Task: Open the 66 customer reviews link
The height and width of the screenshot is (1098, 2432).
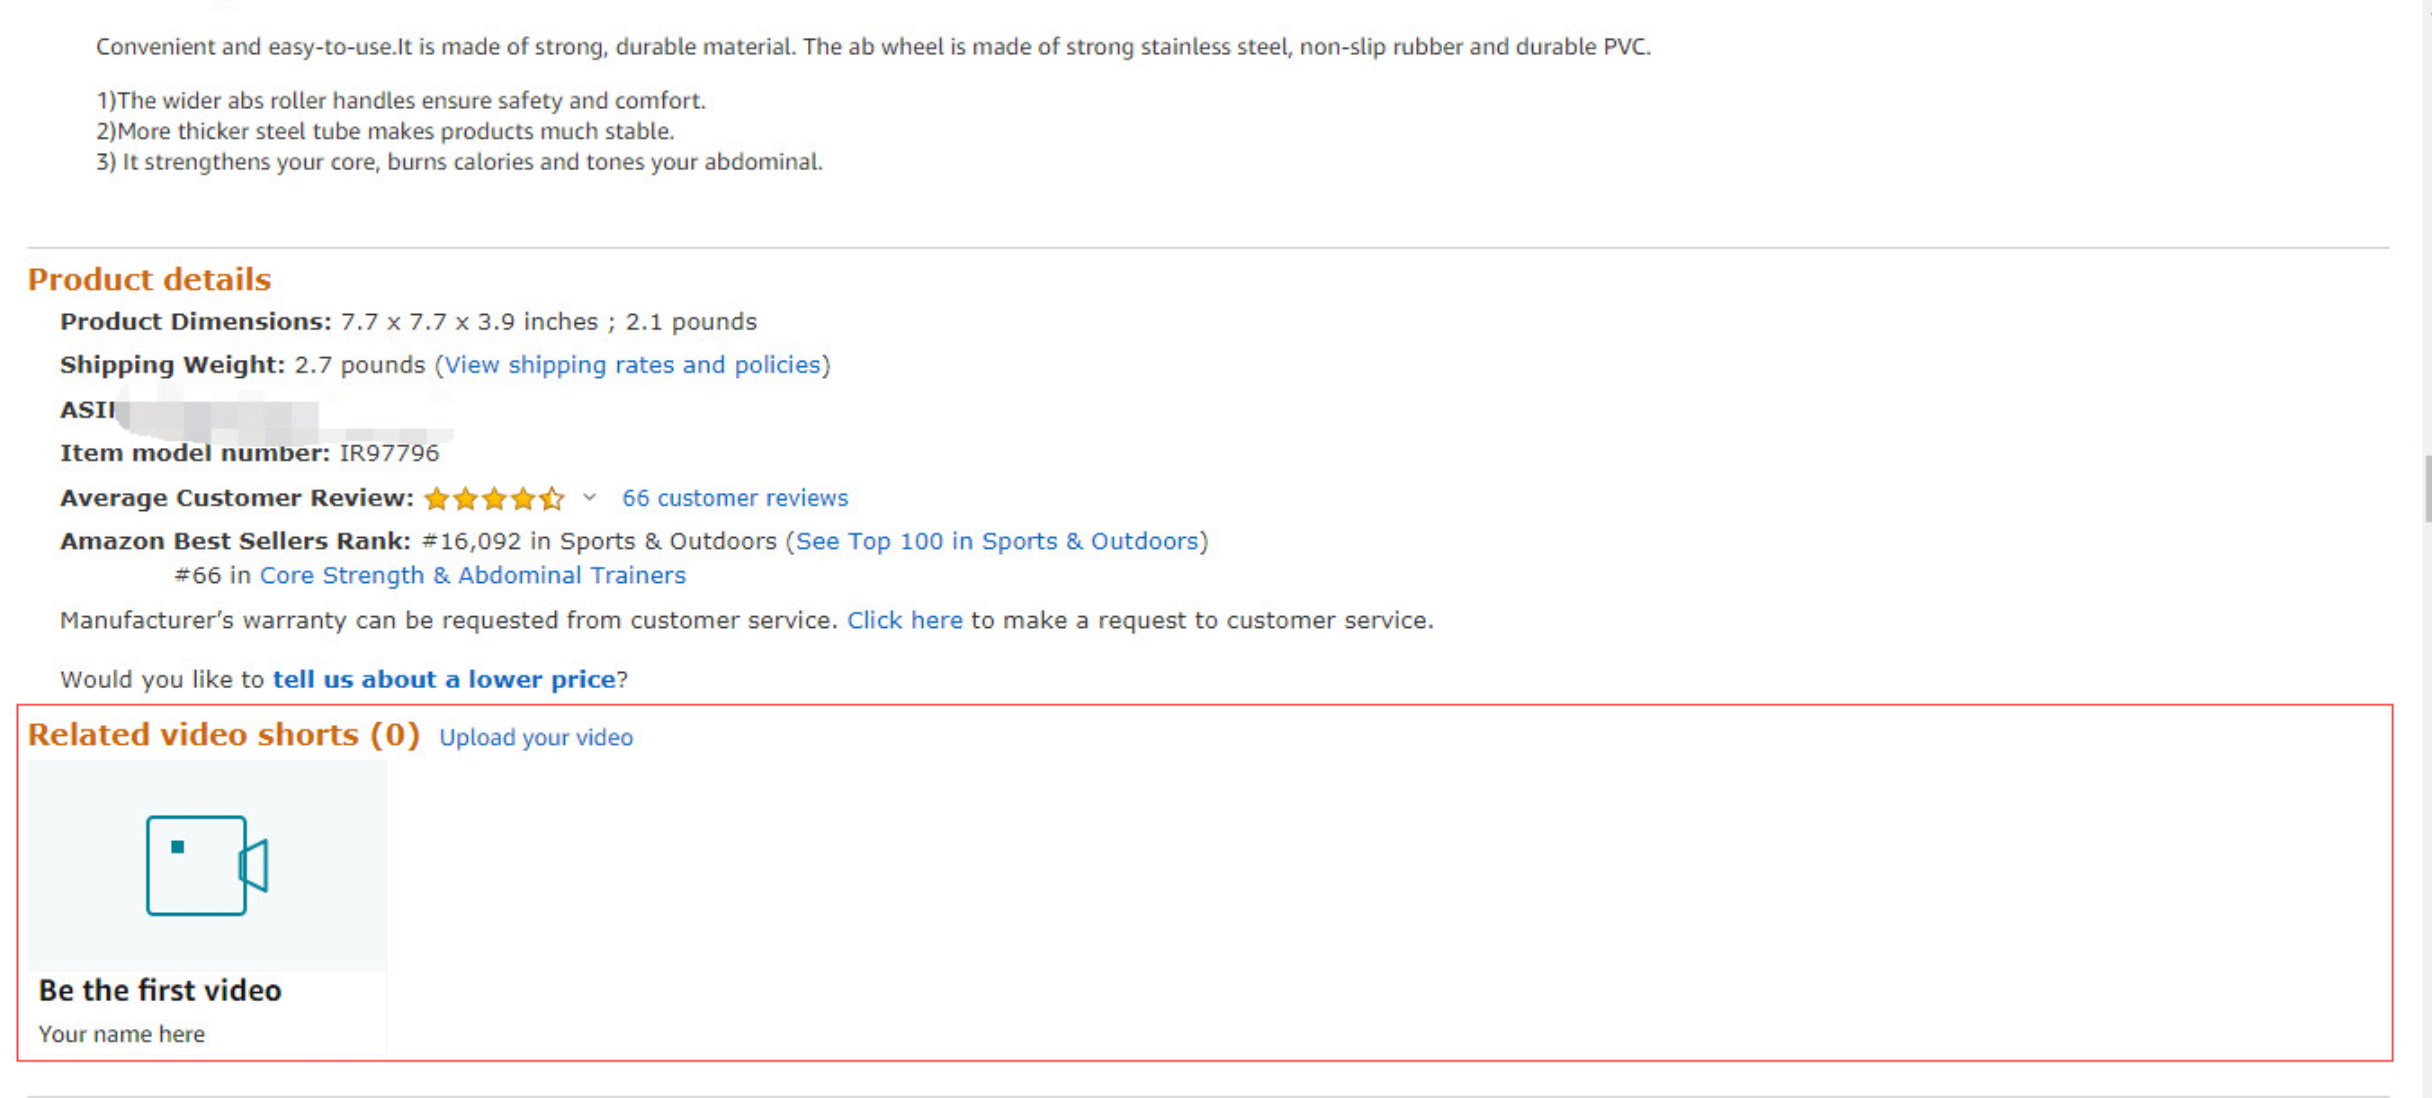Action: 735,498
